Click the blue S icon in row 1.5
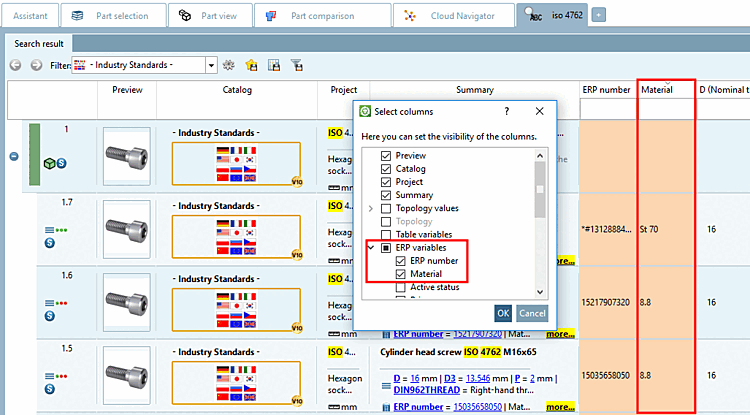The height and width of the screenshot is (415, 750). (x=50, y=389)
